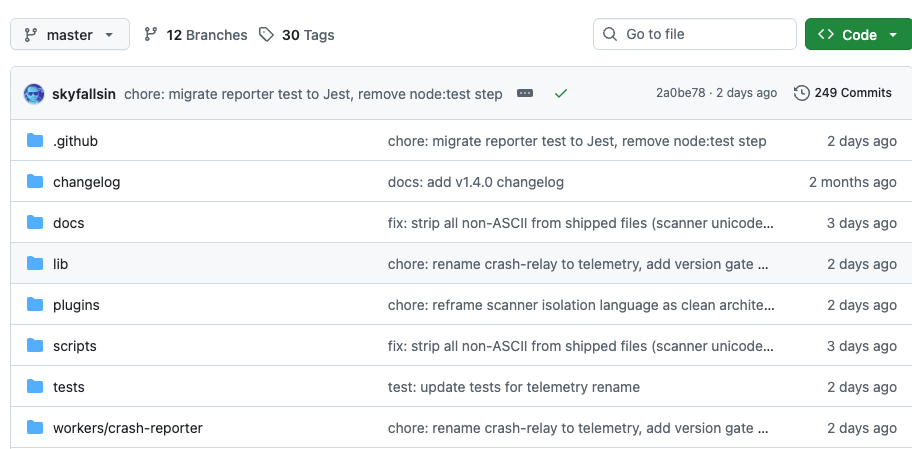Open the plugins folder

point(76,305)
